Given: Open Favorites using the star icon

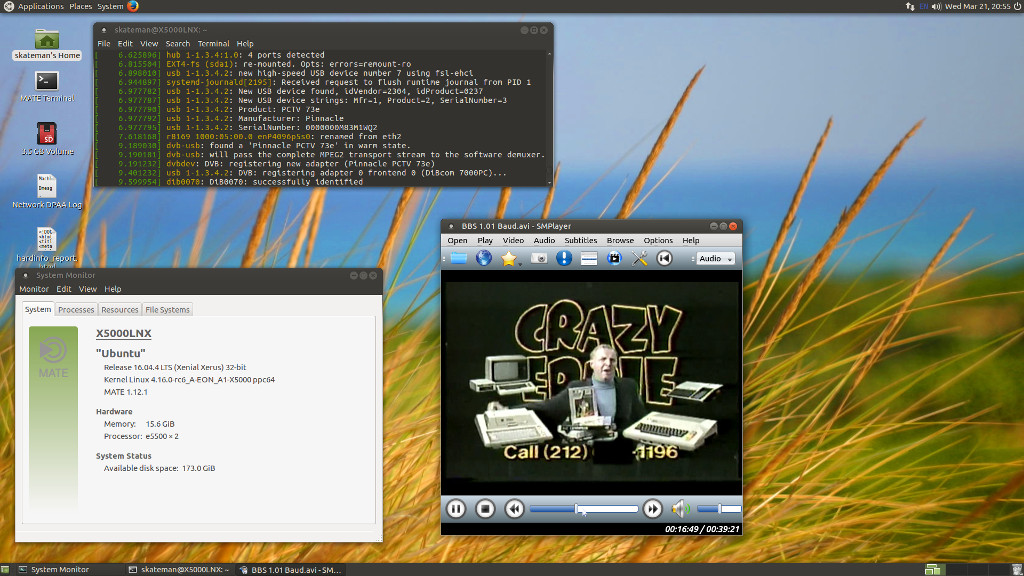Looking at the screenshot, I should pos(508,259).
